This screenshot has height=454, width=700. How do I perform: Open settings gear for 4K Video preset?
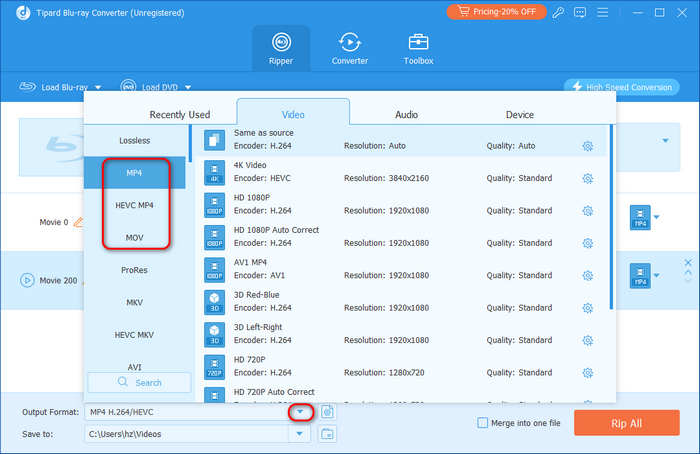(587, 178)
